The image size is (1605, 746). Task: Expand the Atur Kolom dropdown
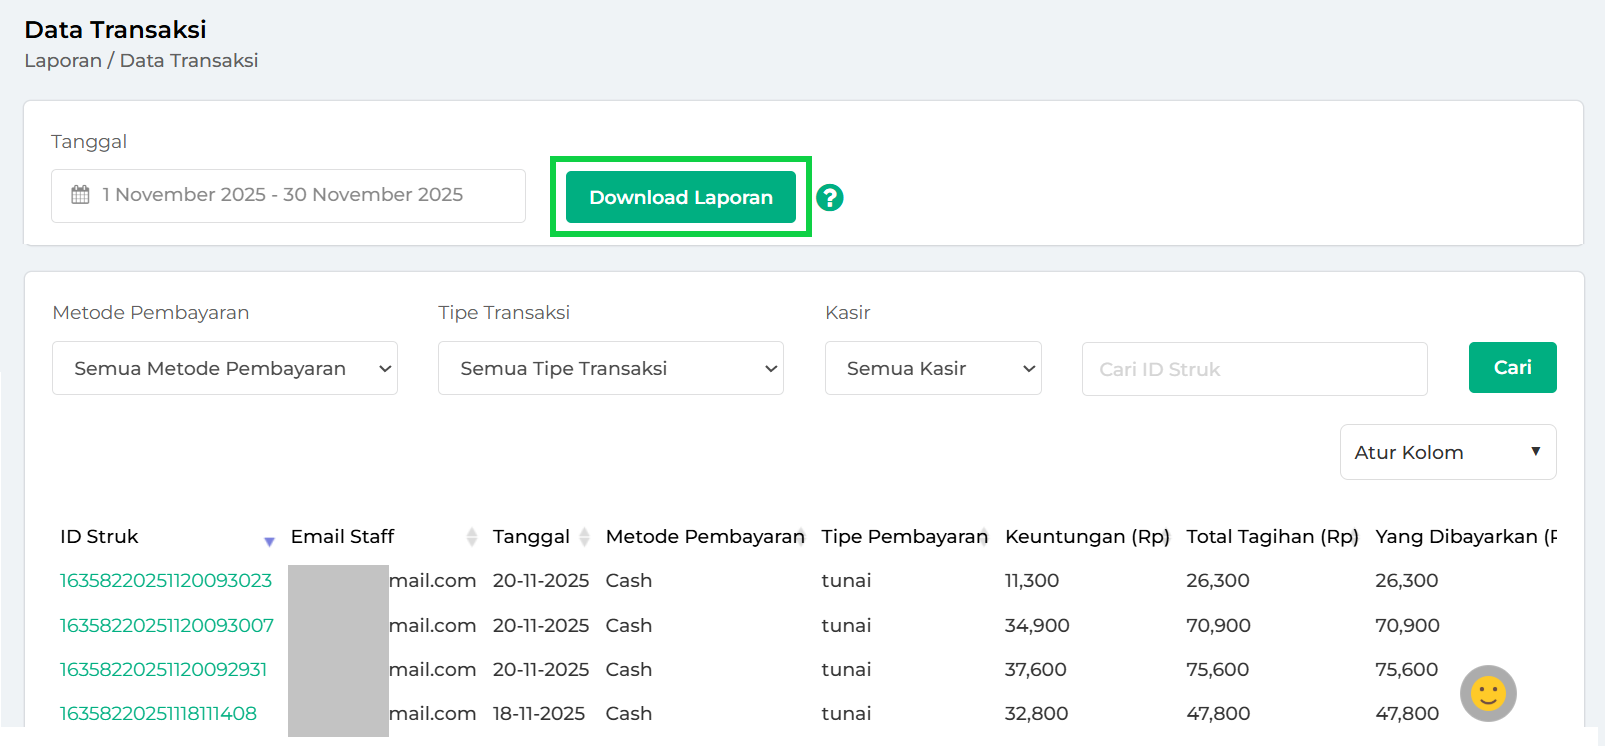click(1447, 452)
